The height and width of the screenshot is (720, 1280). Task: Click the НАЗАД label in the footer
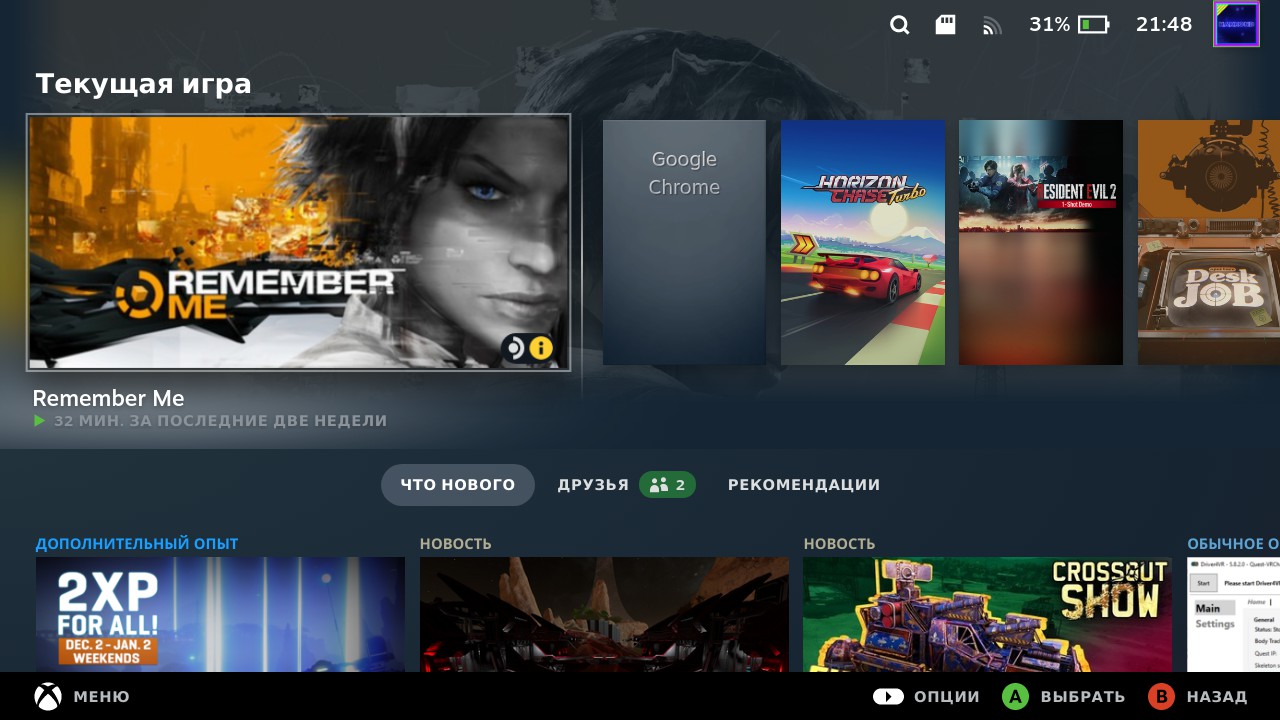click(1217, 697)
